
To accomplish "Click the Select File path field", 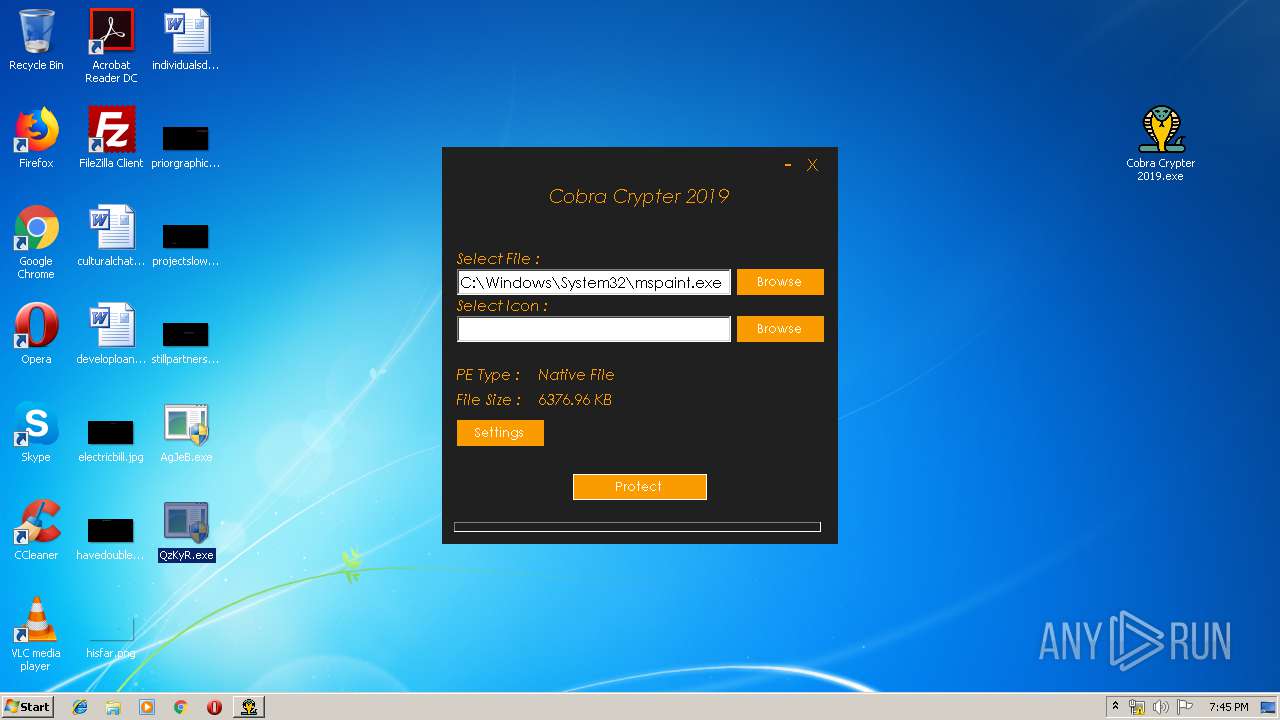I will pyautogui.click(x=594, y=282).
